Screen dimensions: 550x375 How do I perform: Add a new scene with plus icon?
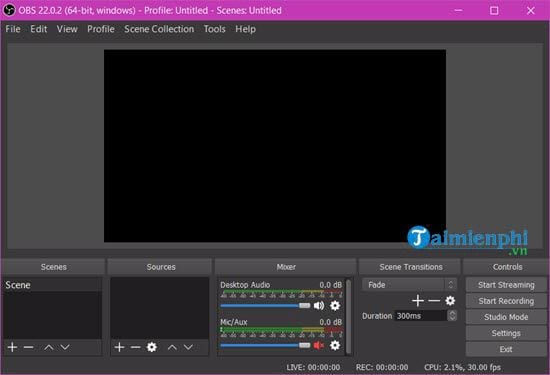[13, 347]
